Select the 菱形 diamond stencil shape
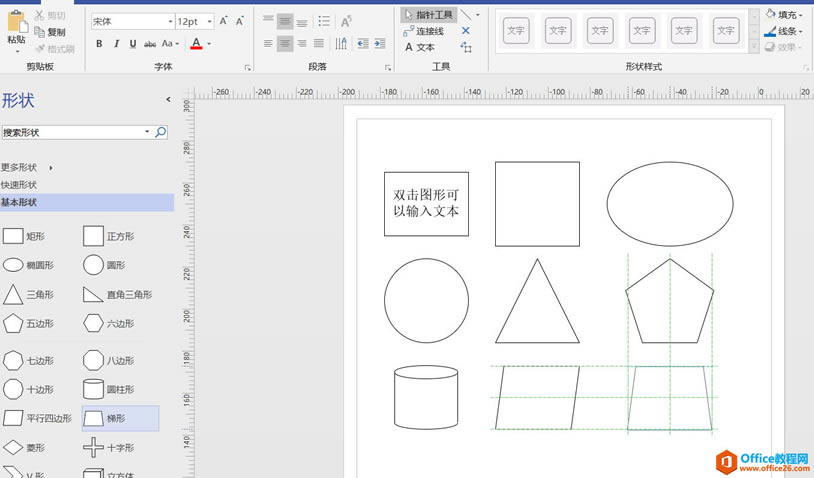The height and width of the screenshot is (478, 814). tap(24, 447)
